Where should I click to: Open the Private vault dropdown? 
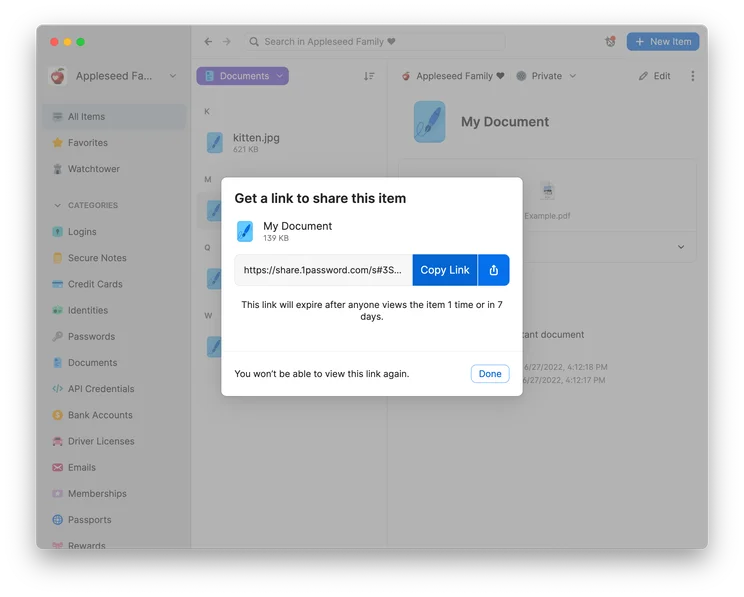[547, 76]
